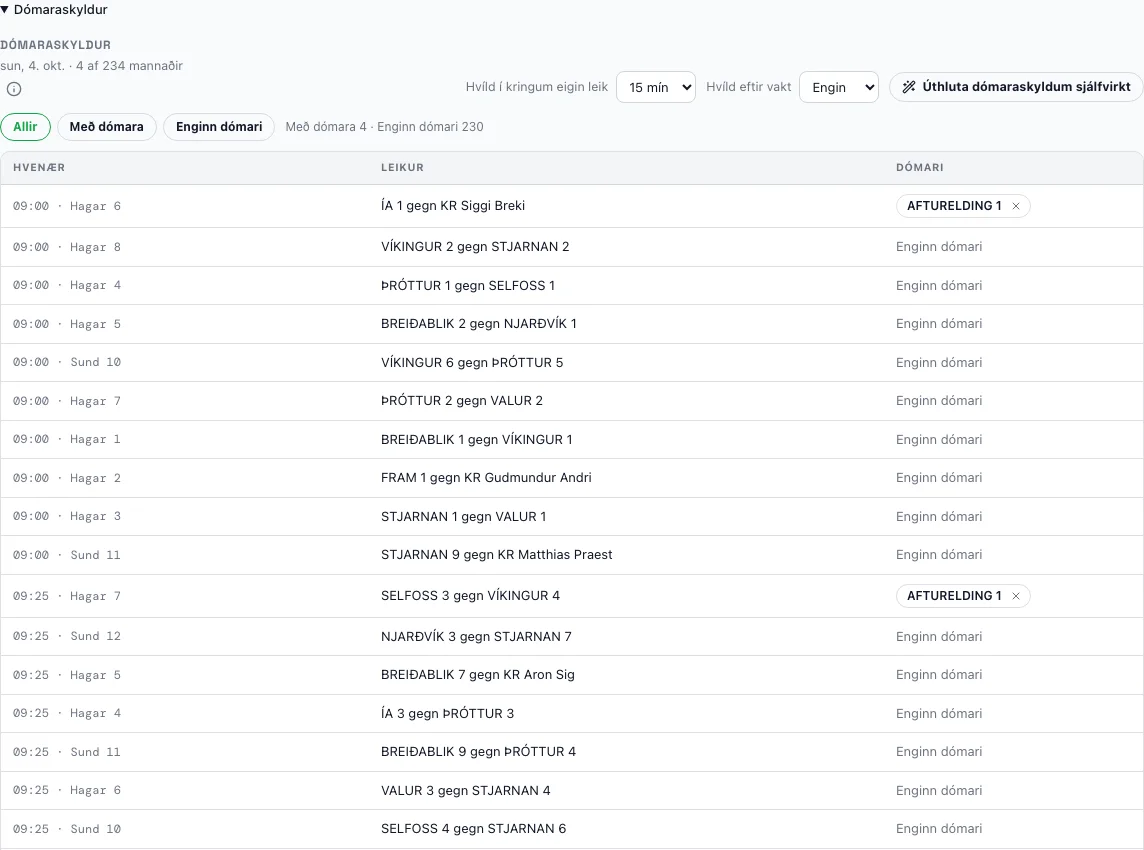Click the DÓMARI column header
The height and width of the screenshot is (850, 1144).
pyautogui.click(x=919, y=168)
